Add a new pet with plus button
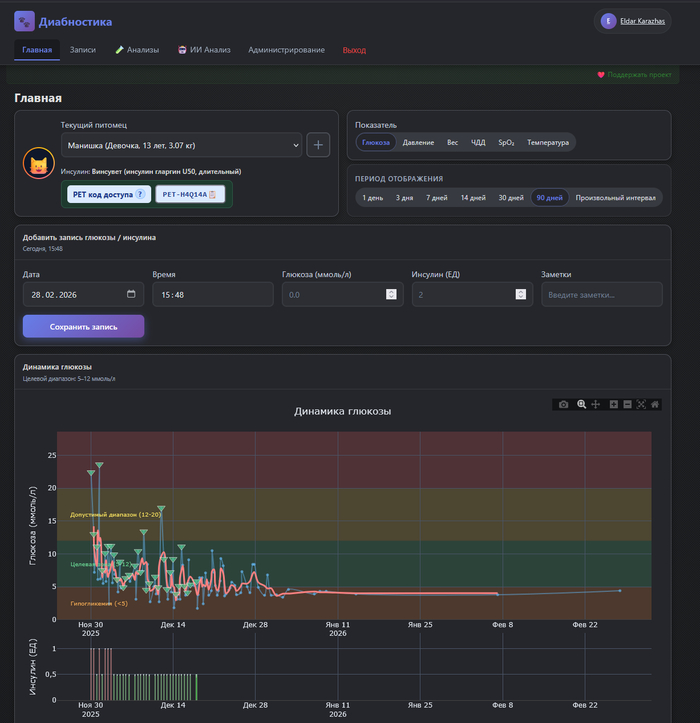This screenshot has width=700, height=723. click(318, 145)
